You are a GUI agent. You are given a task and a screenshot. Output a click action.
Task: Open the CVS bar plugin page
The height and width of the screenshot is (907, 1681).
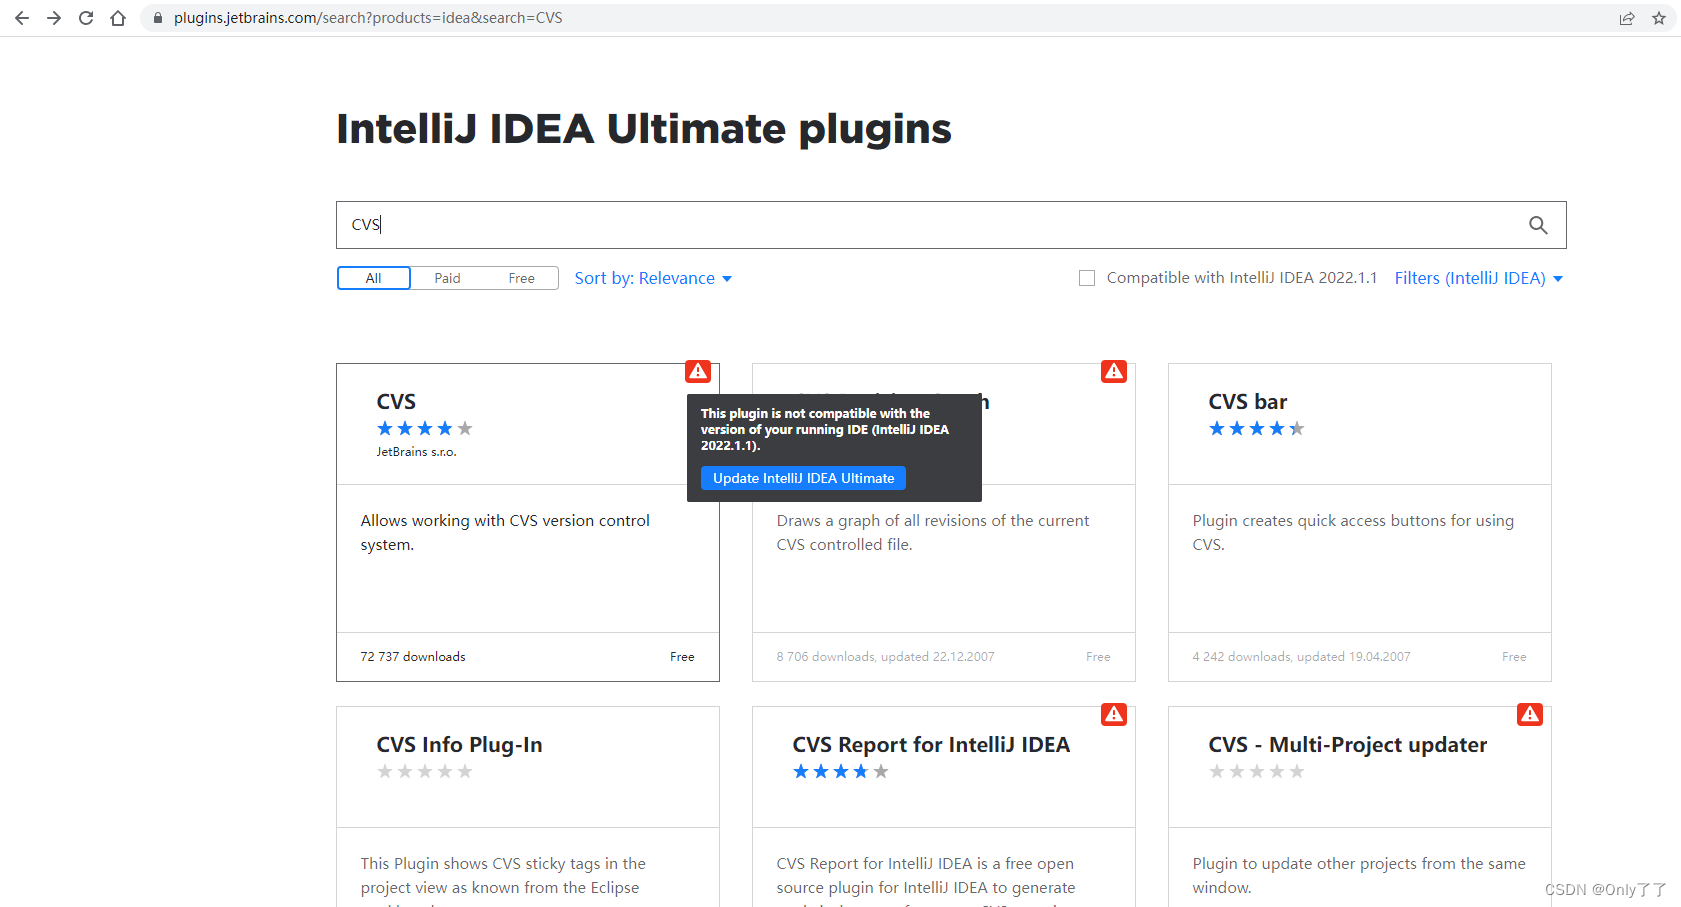(1247, 402)
